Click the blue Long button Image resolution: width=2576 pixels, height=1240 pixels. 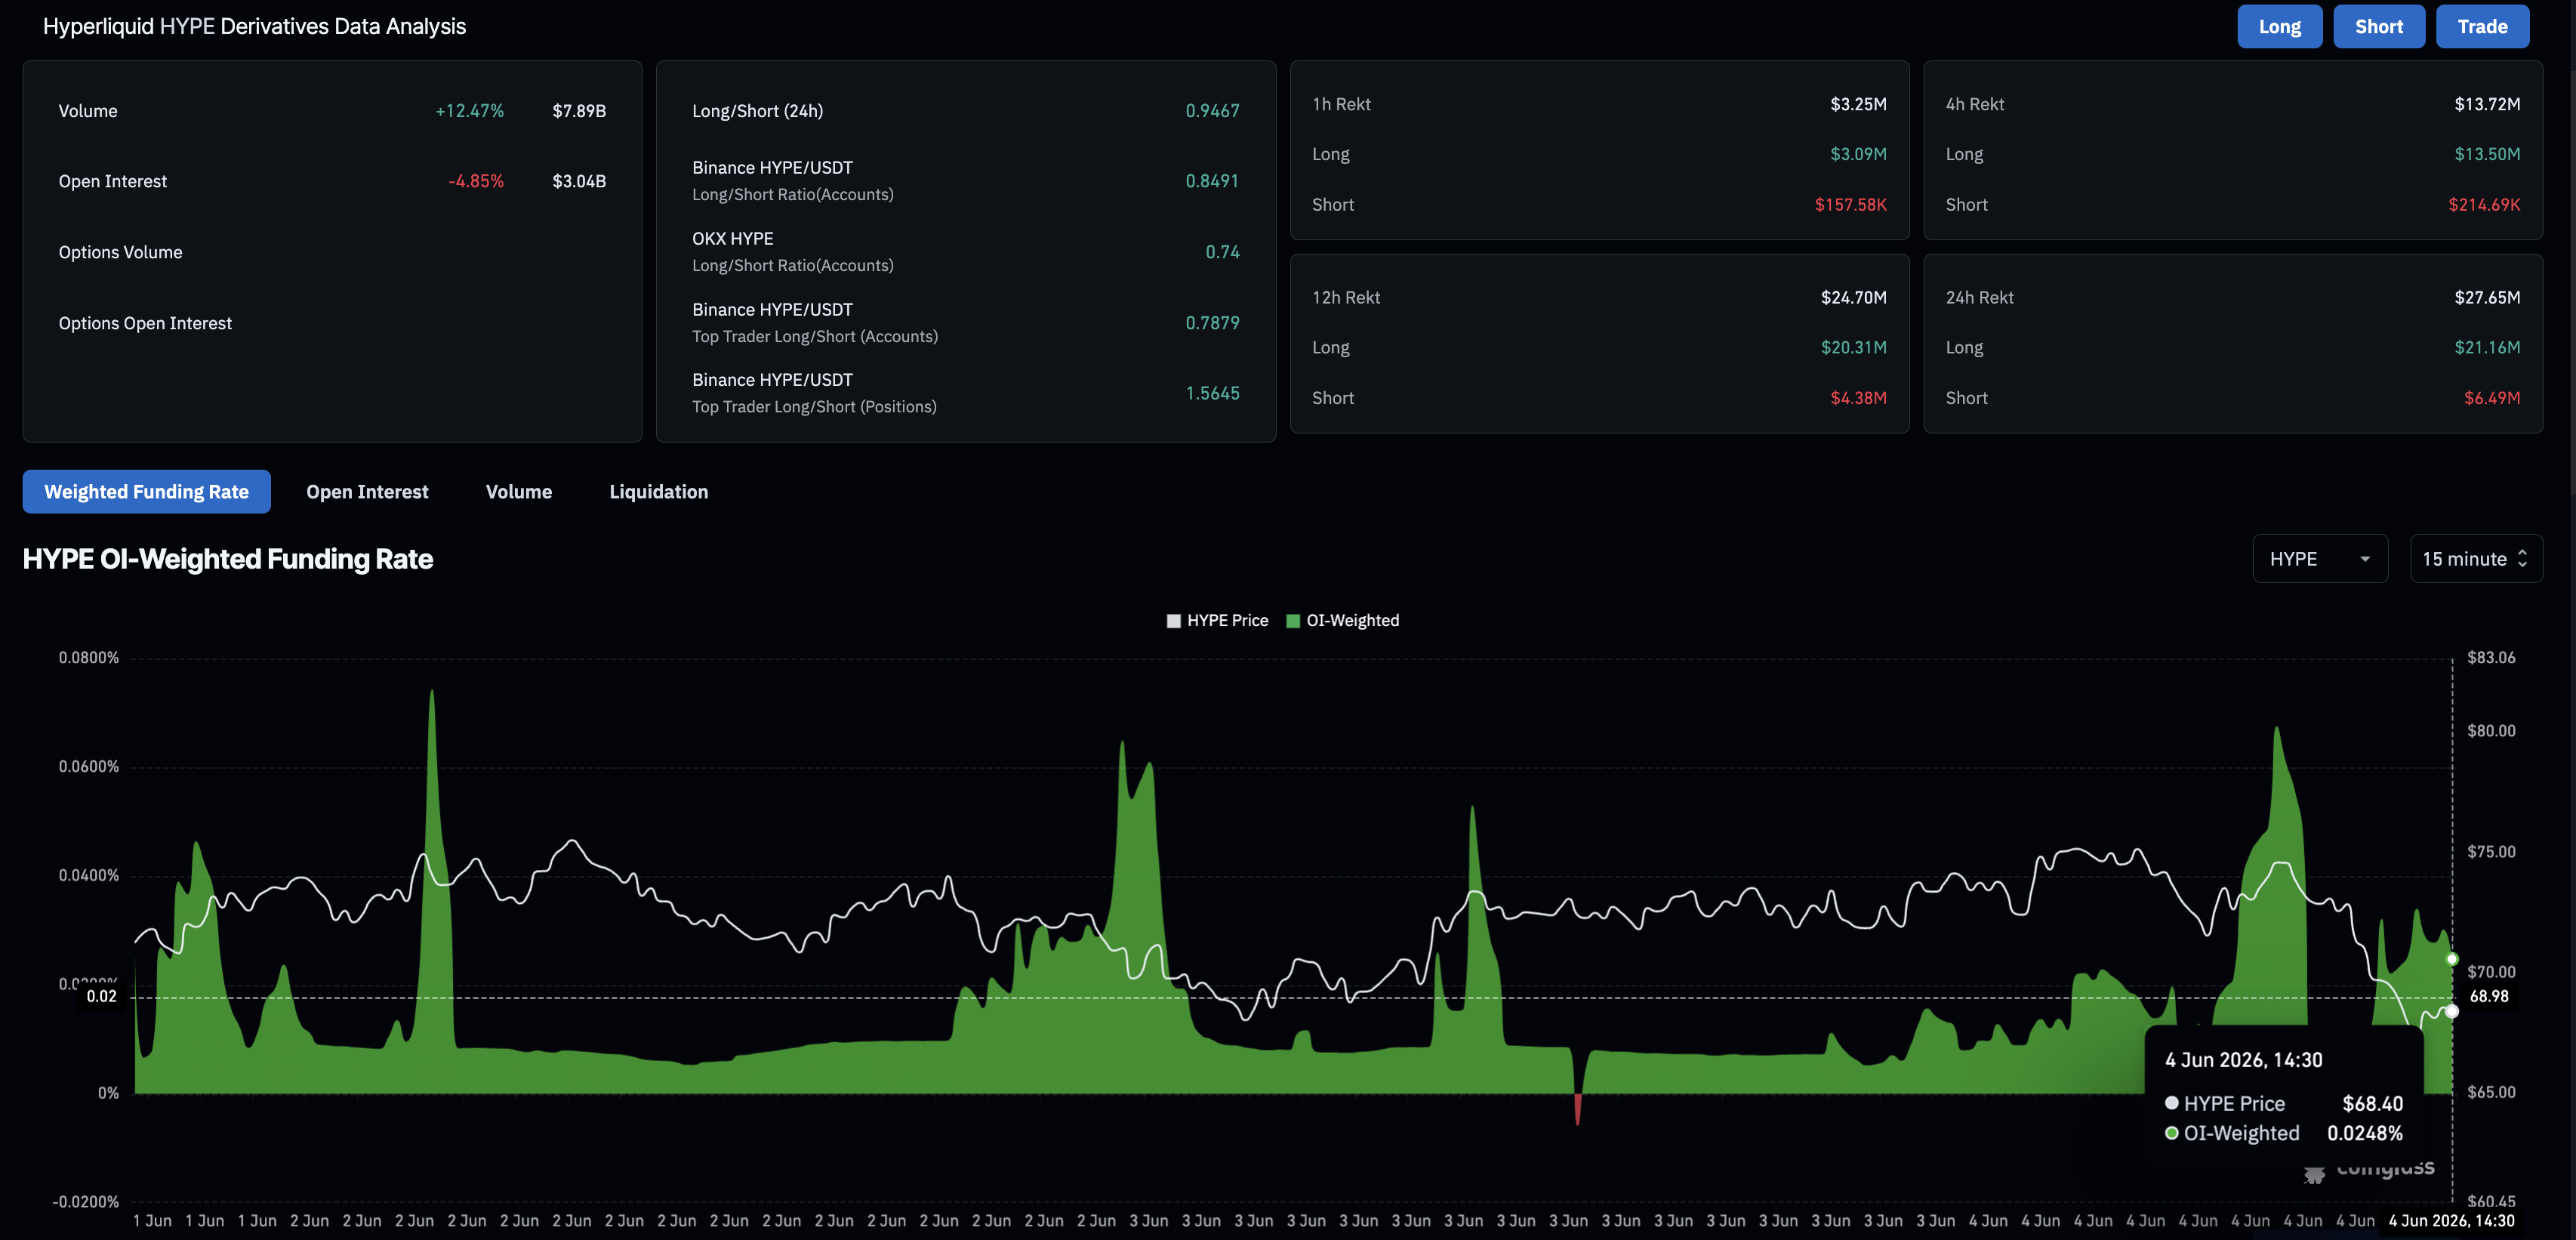2279,27
